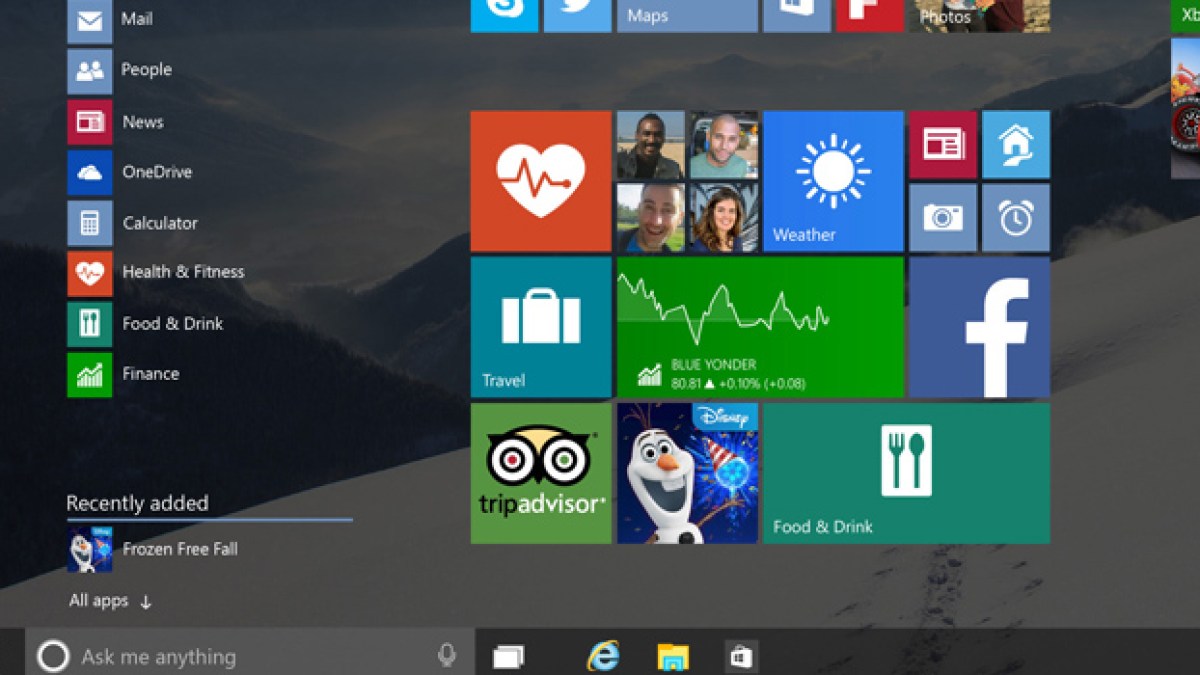
Task: Click the Cortana circle icon
Action: (x=53, y=656)
